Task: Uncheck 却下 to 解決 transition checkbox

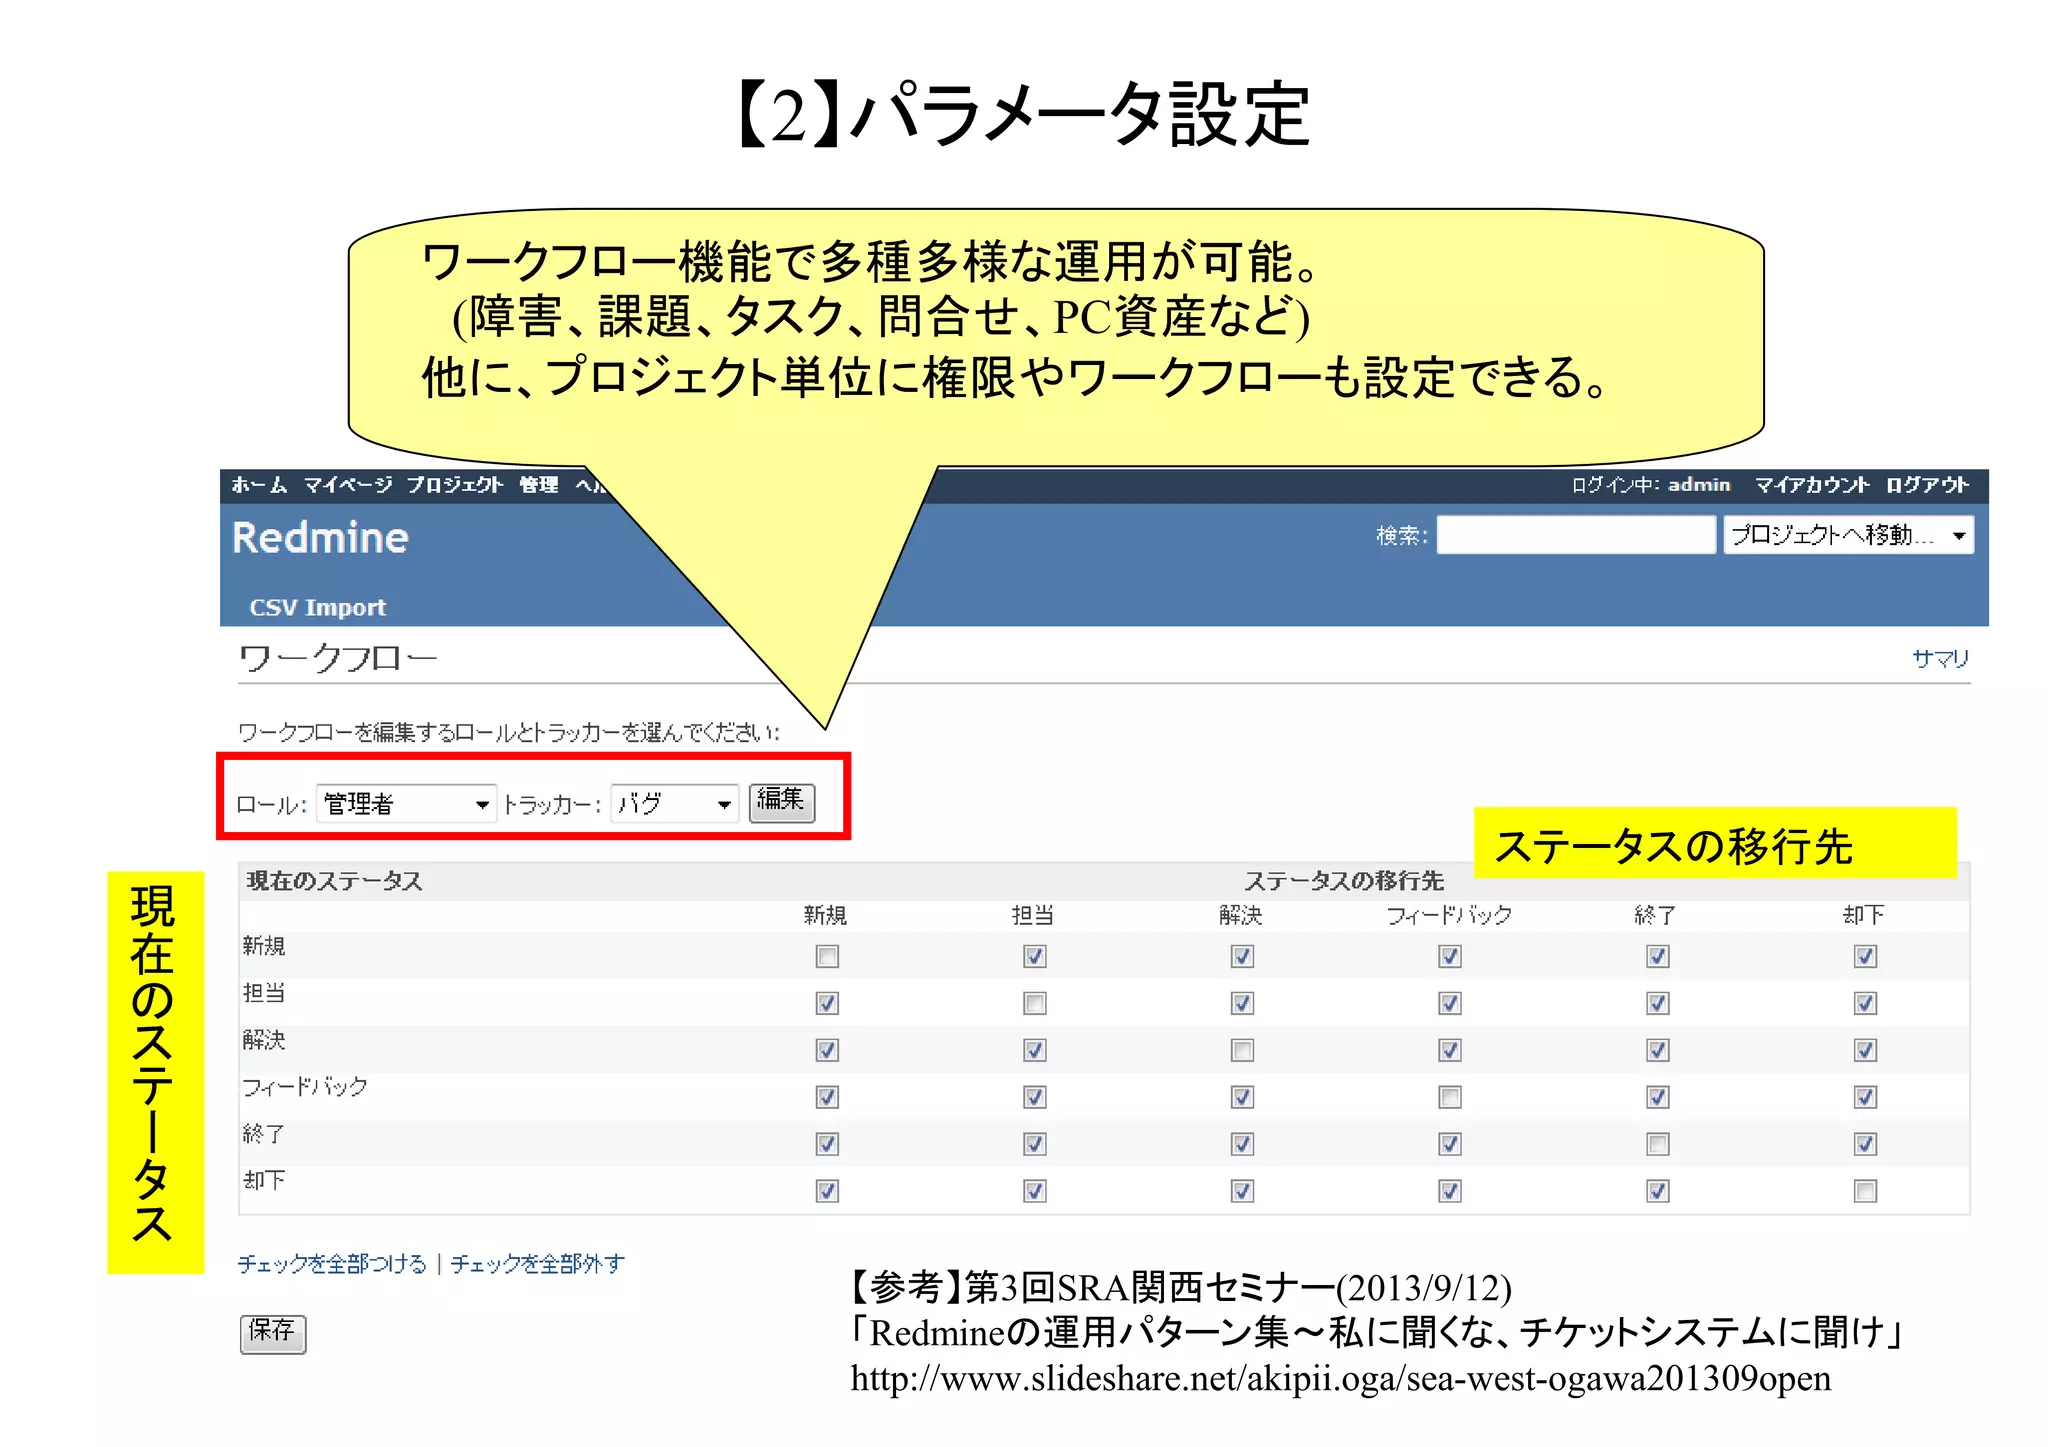Action: (x=1242, y=1191)
